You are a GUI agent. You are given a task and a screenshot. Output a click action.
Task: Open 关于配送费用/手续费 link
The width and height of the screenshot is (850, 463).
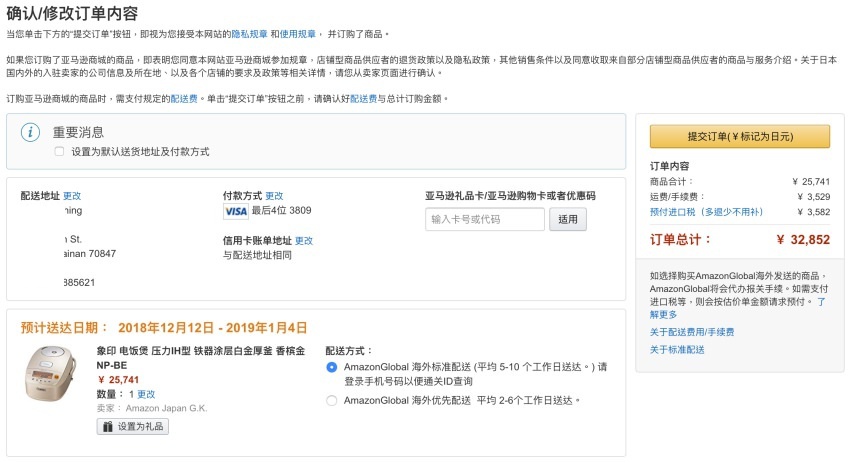click(692, 332)
